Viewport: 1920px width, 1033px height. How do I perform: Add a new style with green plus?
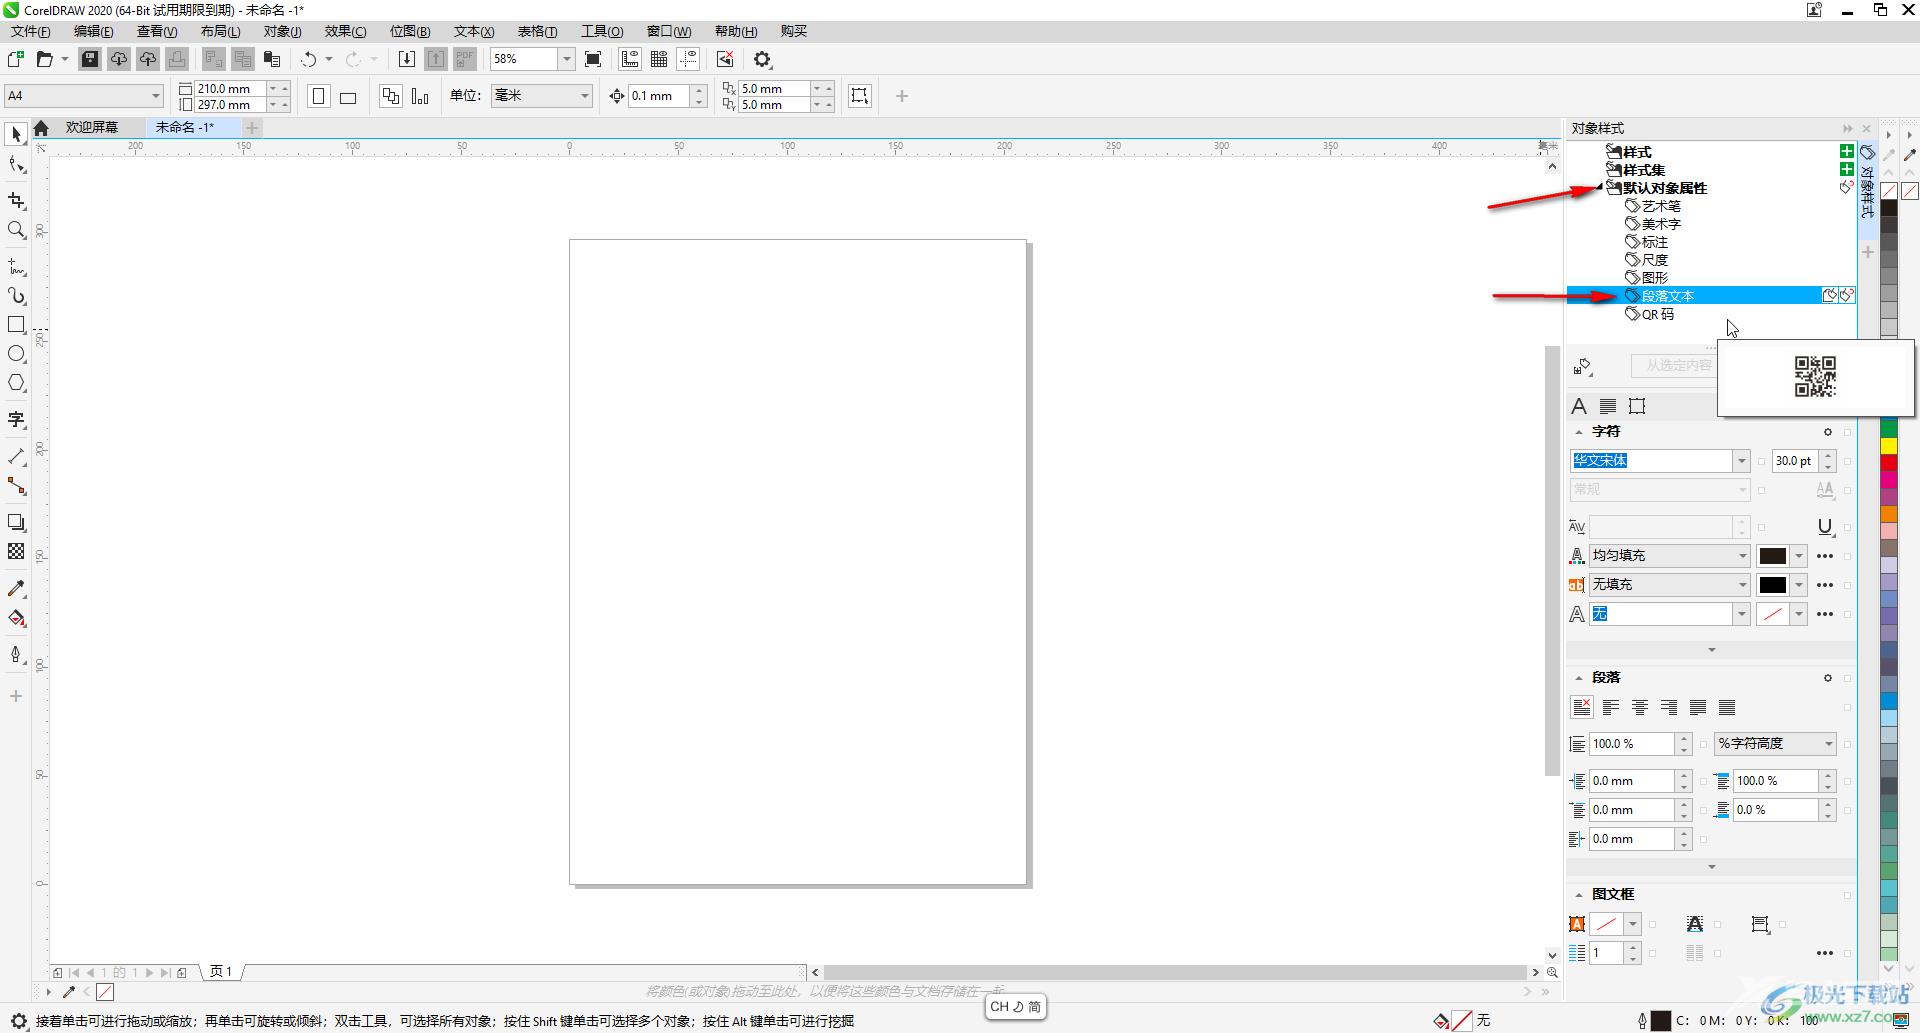[1847, 152]
